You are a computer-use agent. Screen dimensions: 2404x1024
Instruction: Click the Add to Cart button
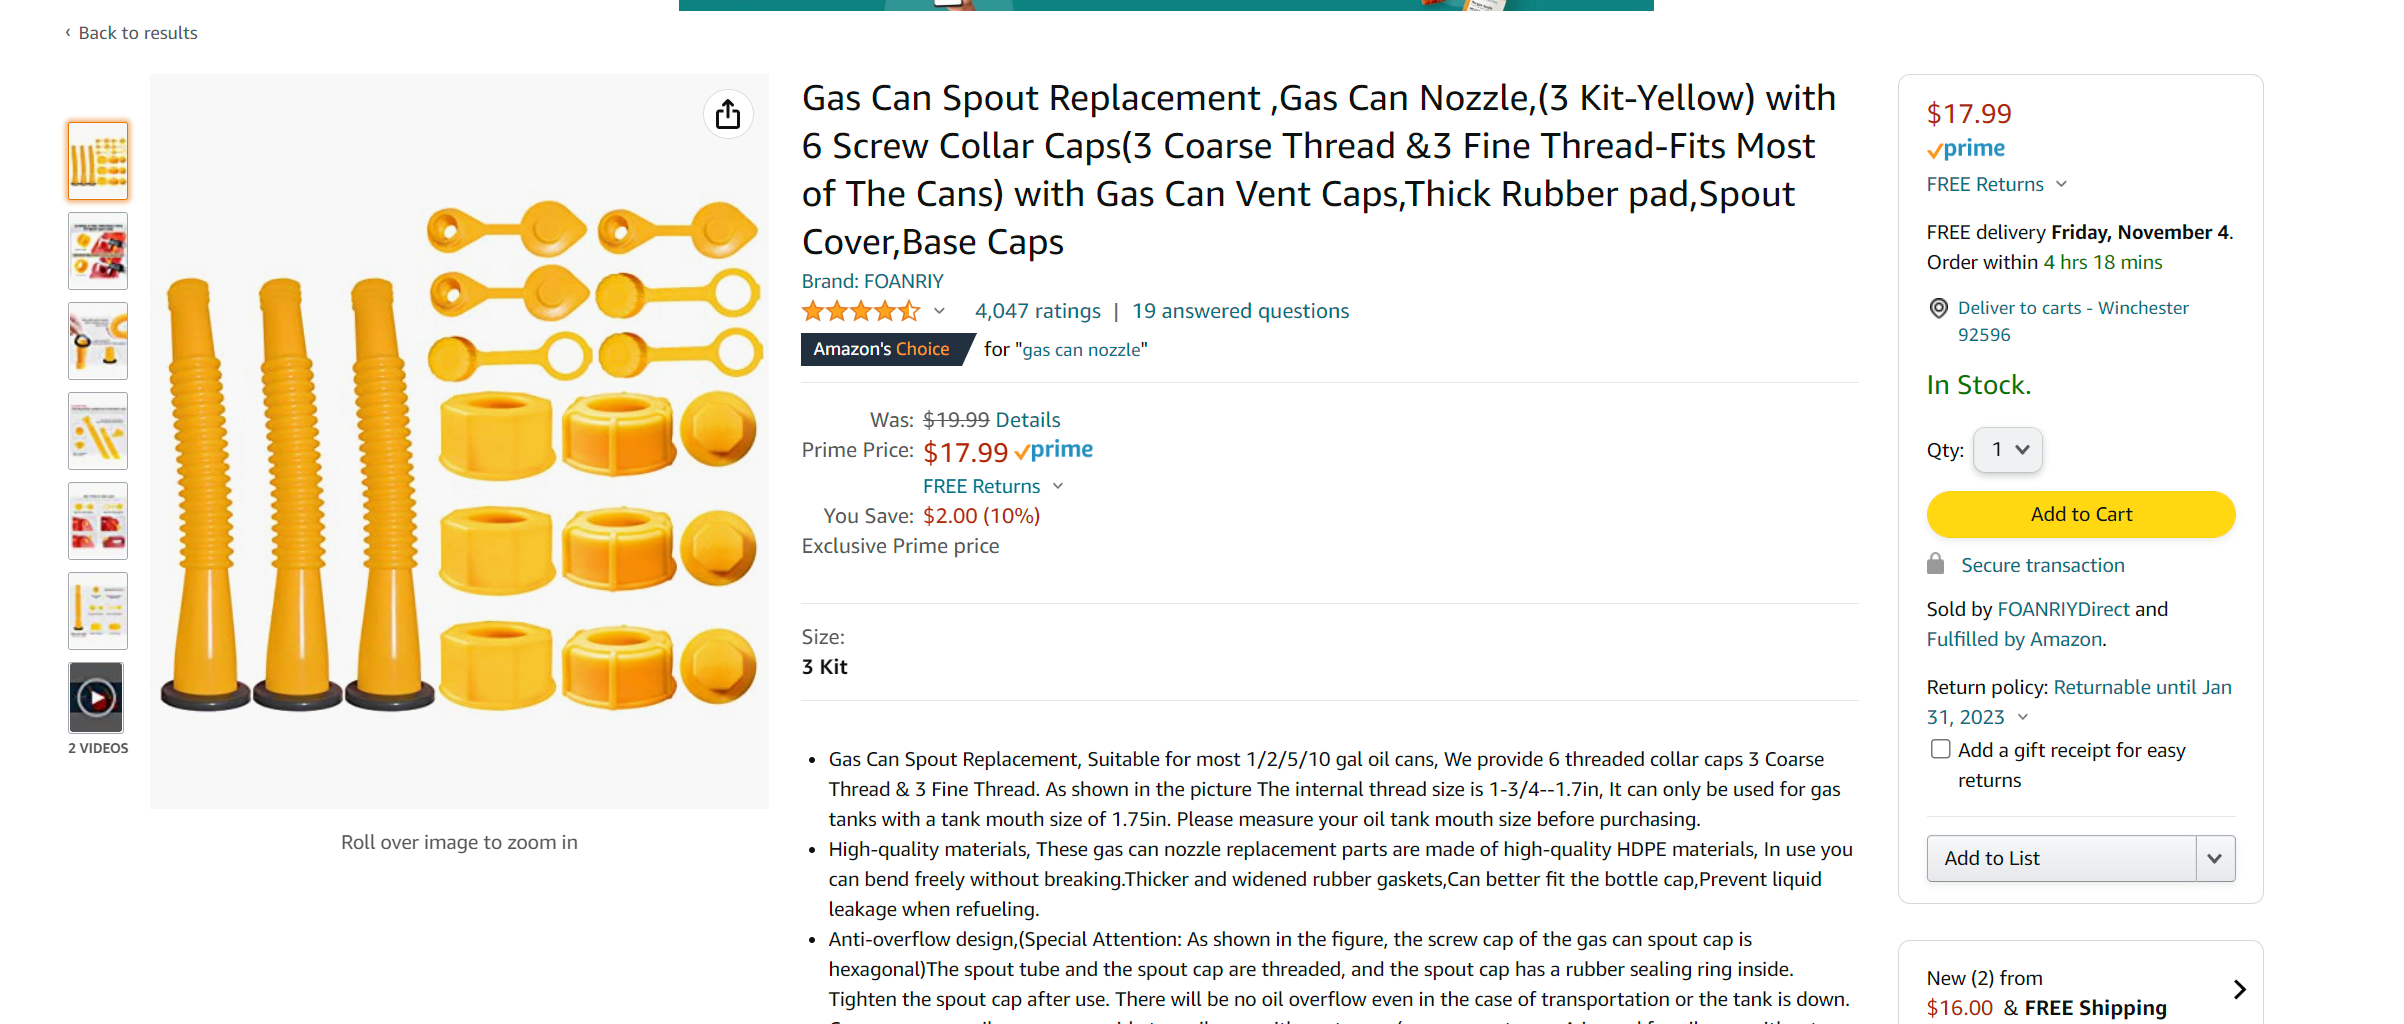2081,514
